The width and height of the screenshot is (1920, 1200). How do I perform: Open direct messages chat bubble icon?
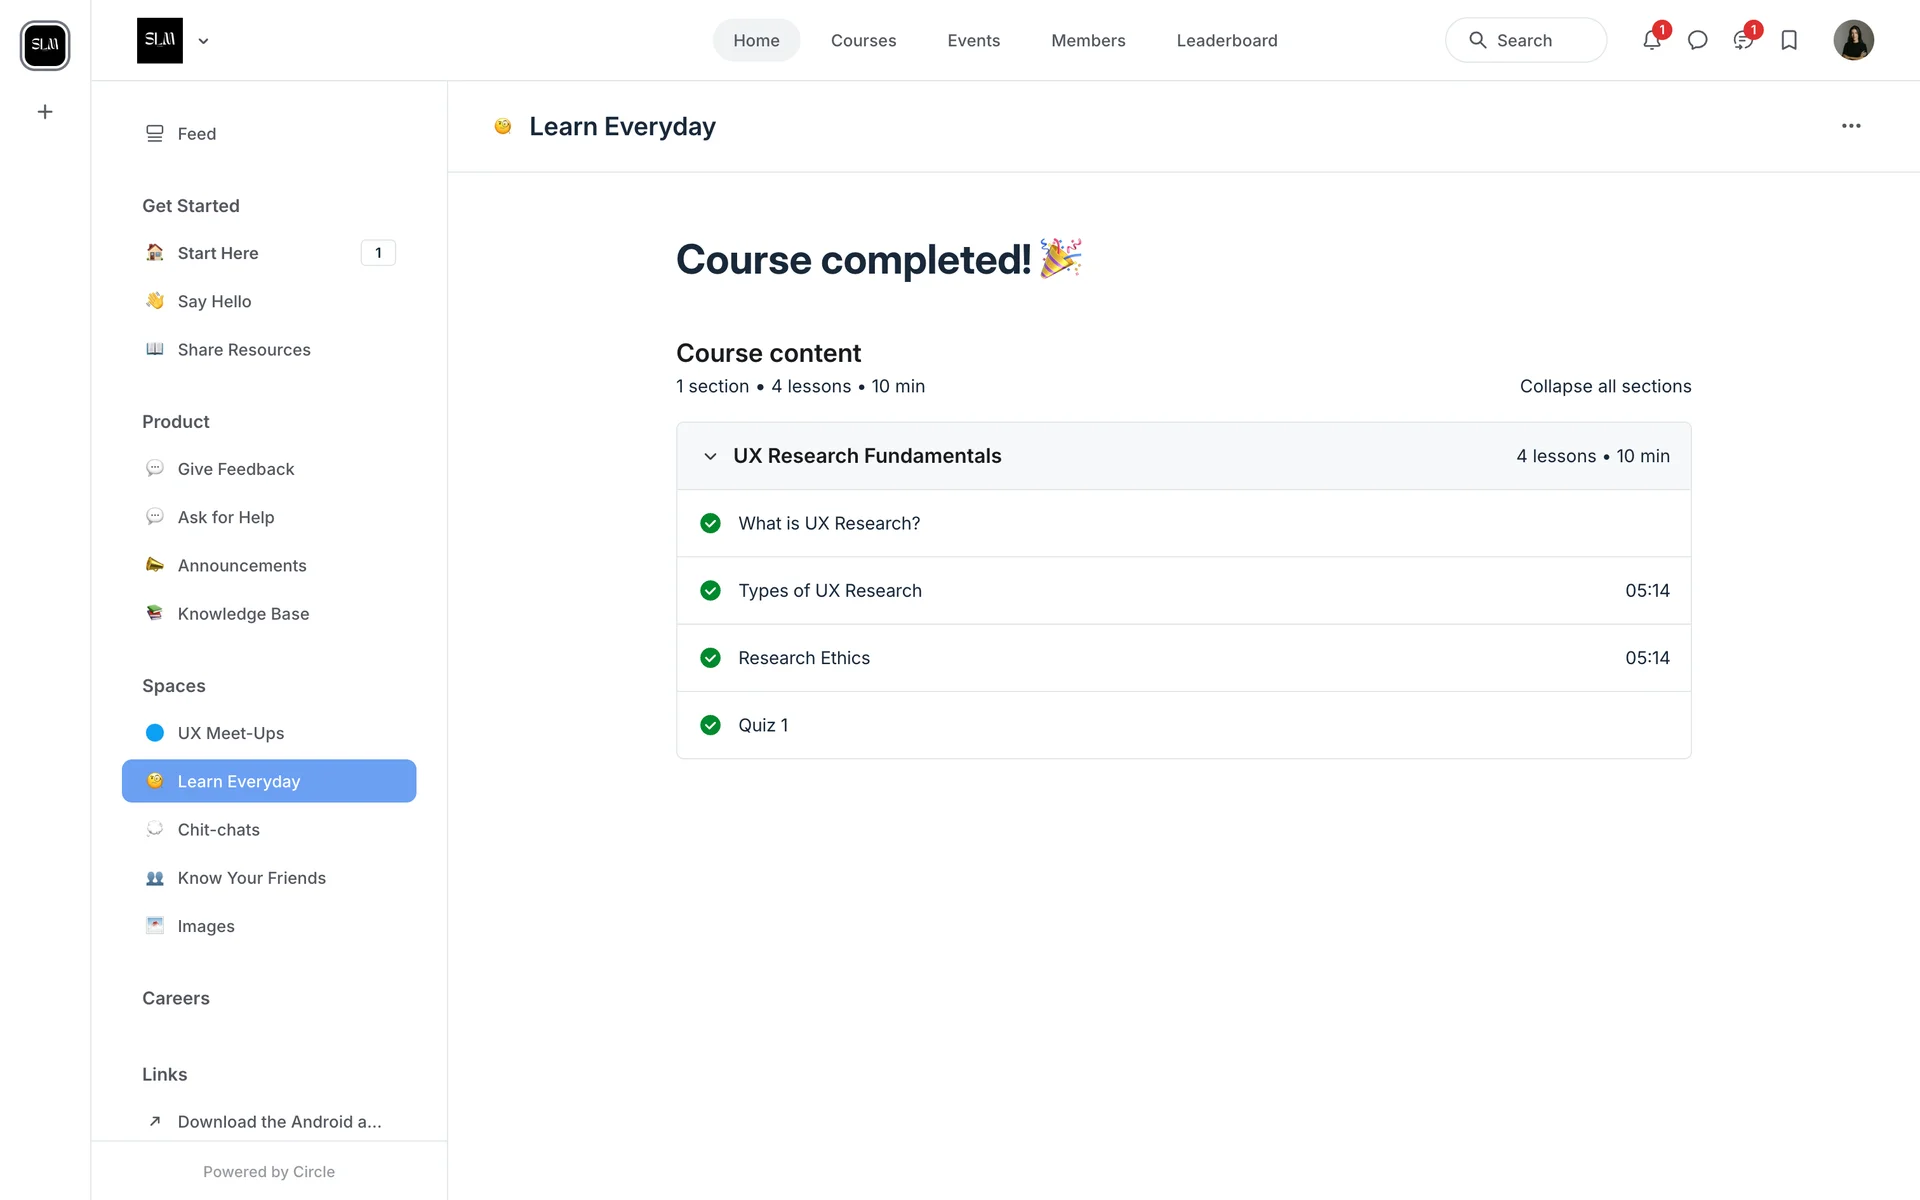pos(1697,41)
